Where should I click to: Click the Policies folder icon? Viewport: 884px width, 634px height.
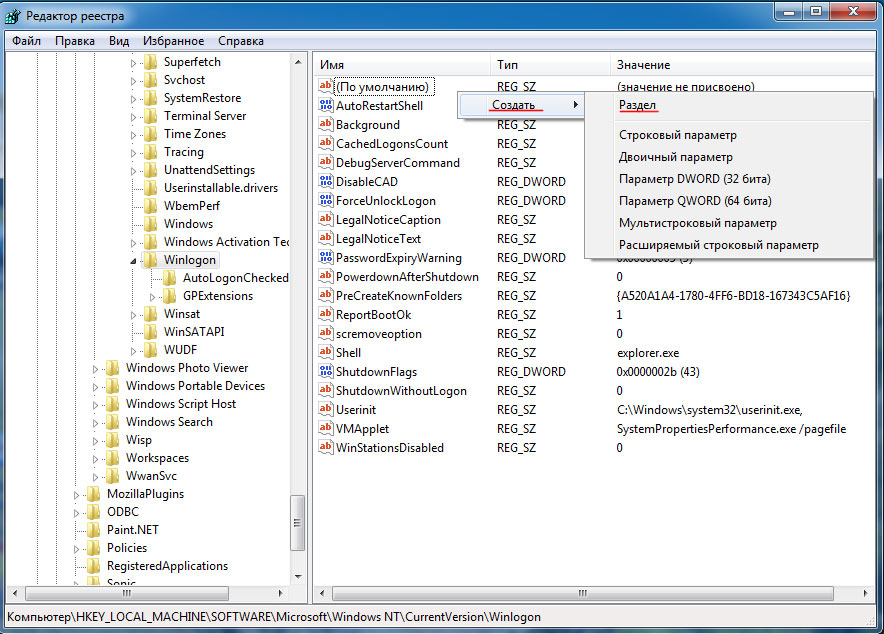pyautogui.click(x=93, y=548)
